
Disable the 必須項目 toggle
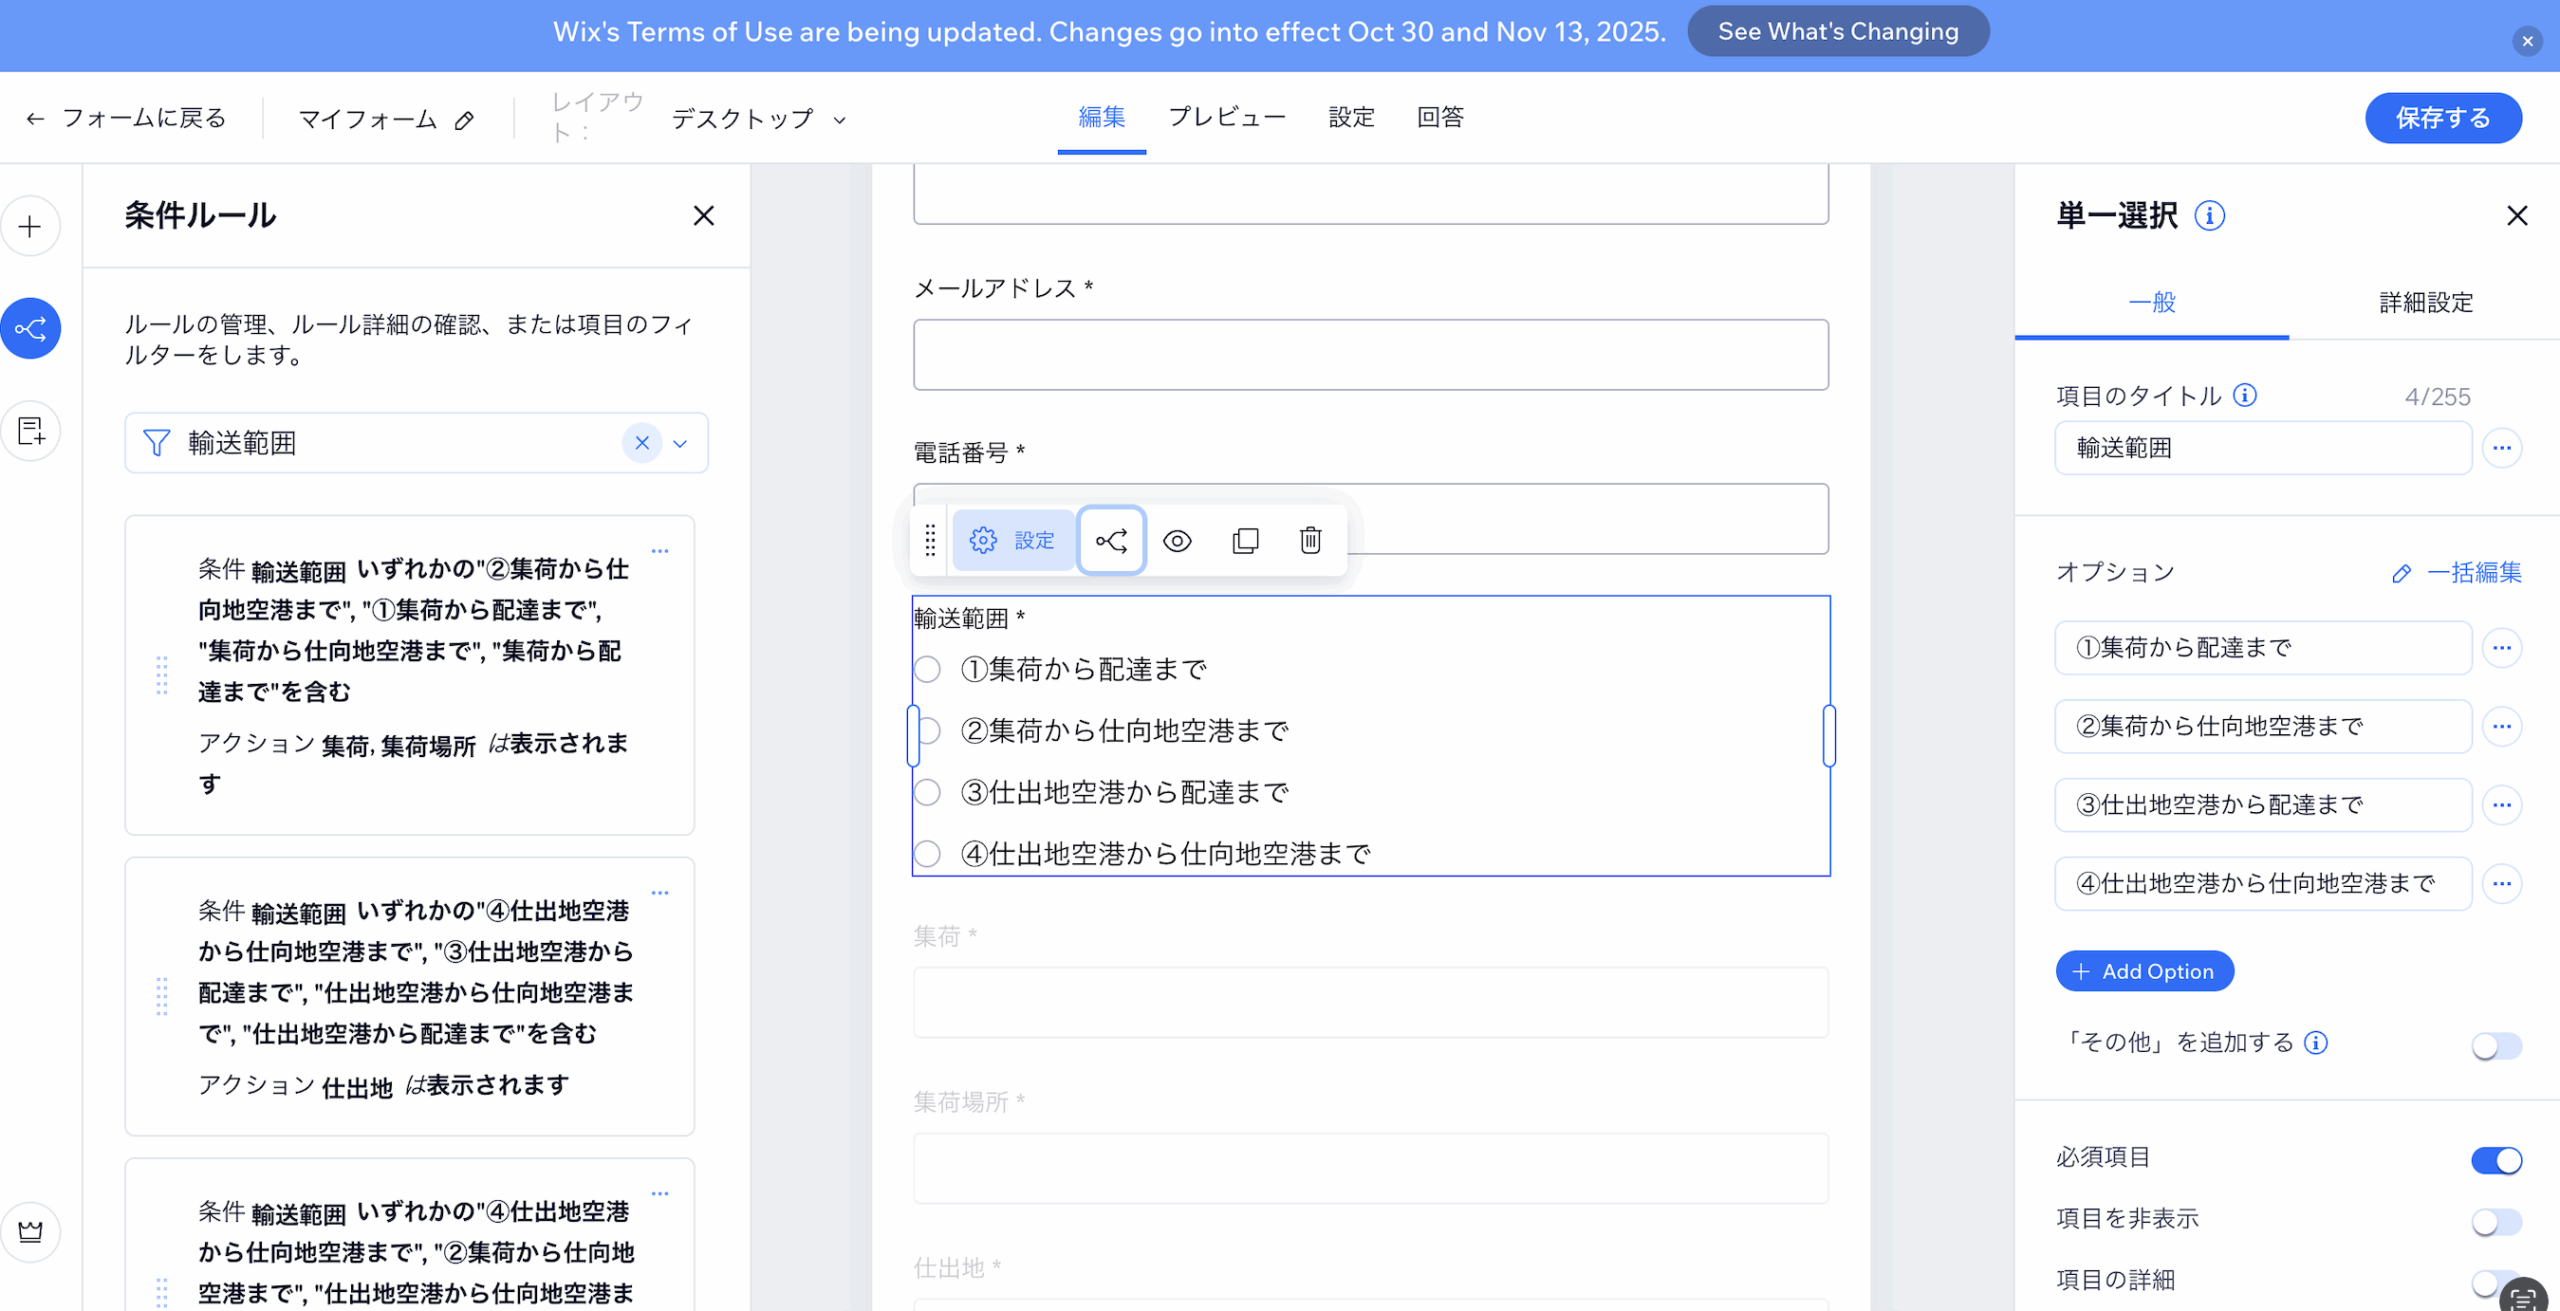click(2496, 1160)
